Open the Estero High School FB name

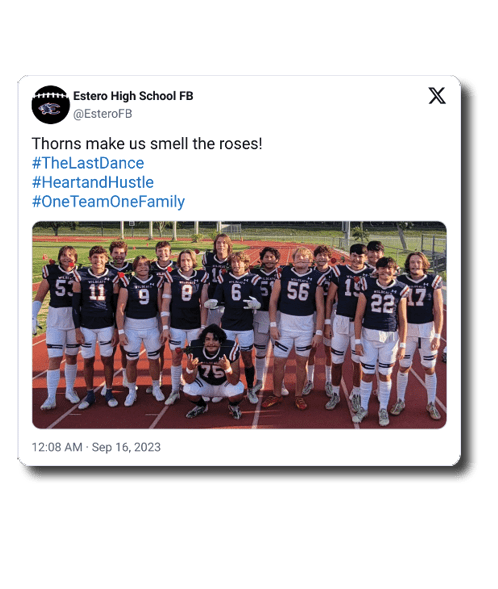pyautogui.click(x=133, y=96)
